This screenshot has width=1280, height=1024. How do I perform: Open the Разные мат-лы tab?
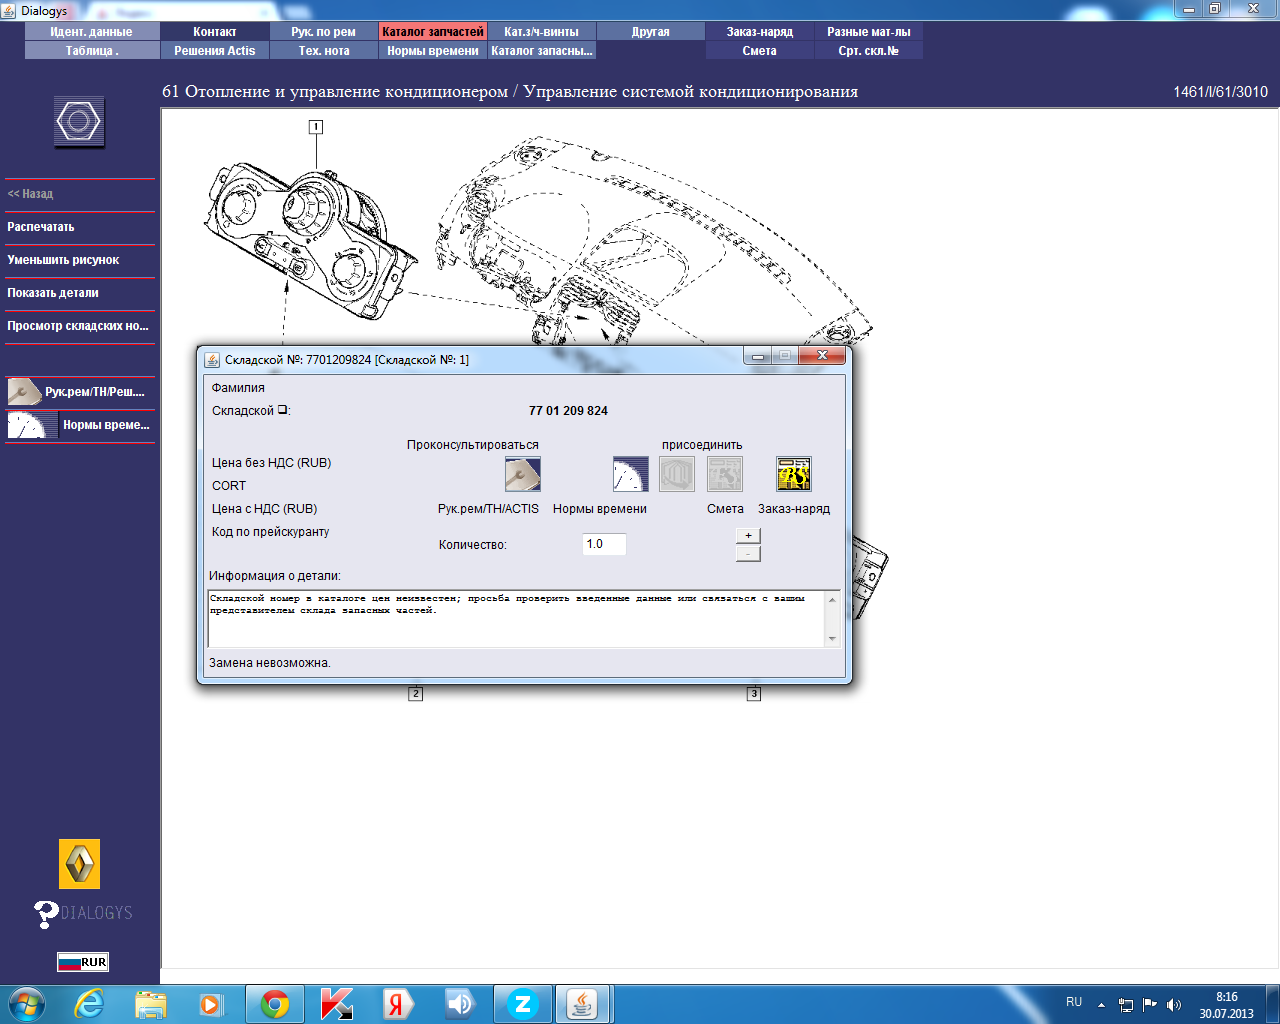tap(869, 32)
